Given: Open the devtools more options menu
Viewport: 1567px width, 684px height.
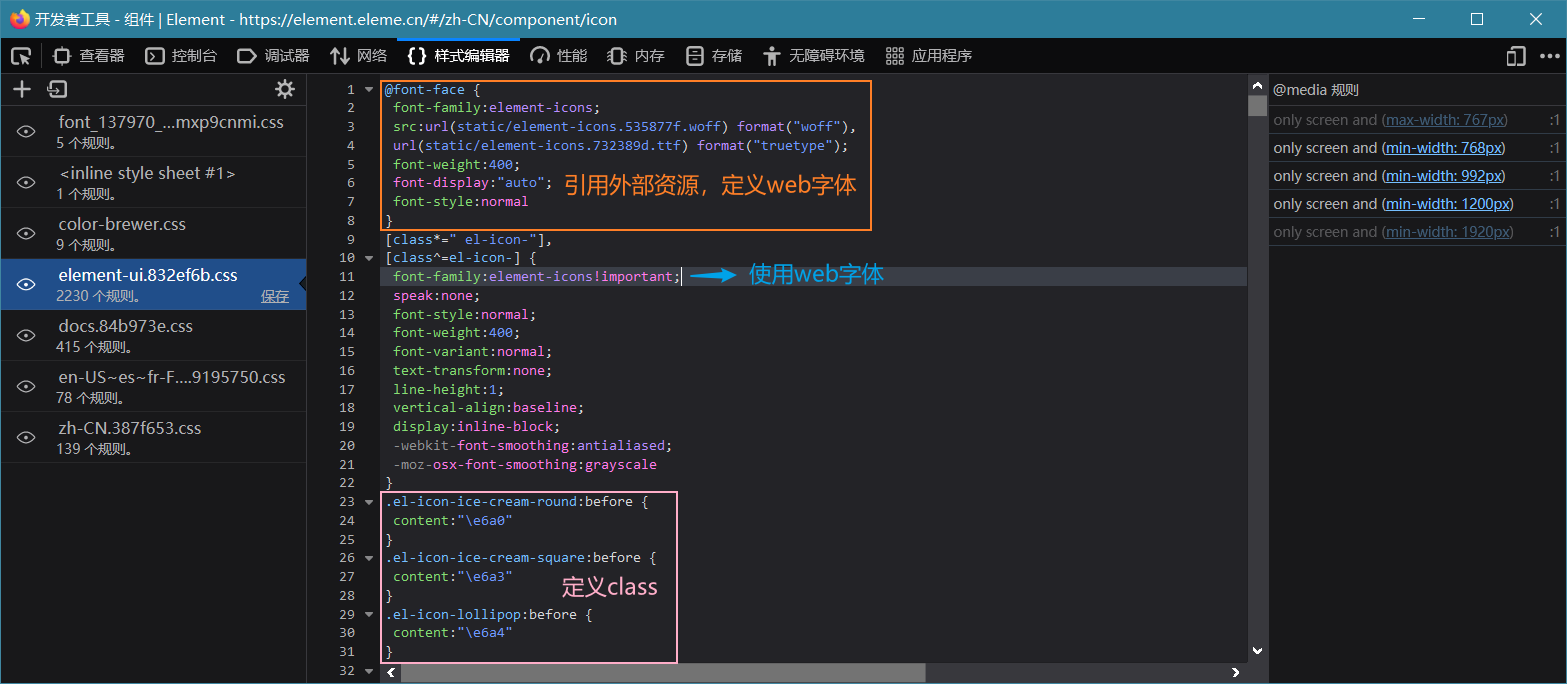Looking at the screenshot, I should click(1549, 56).
